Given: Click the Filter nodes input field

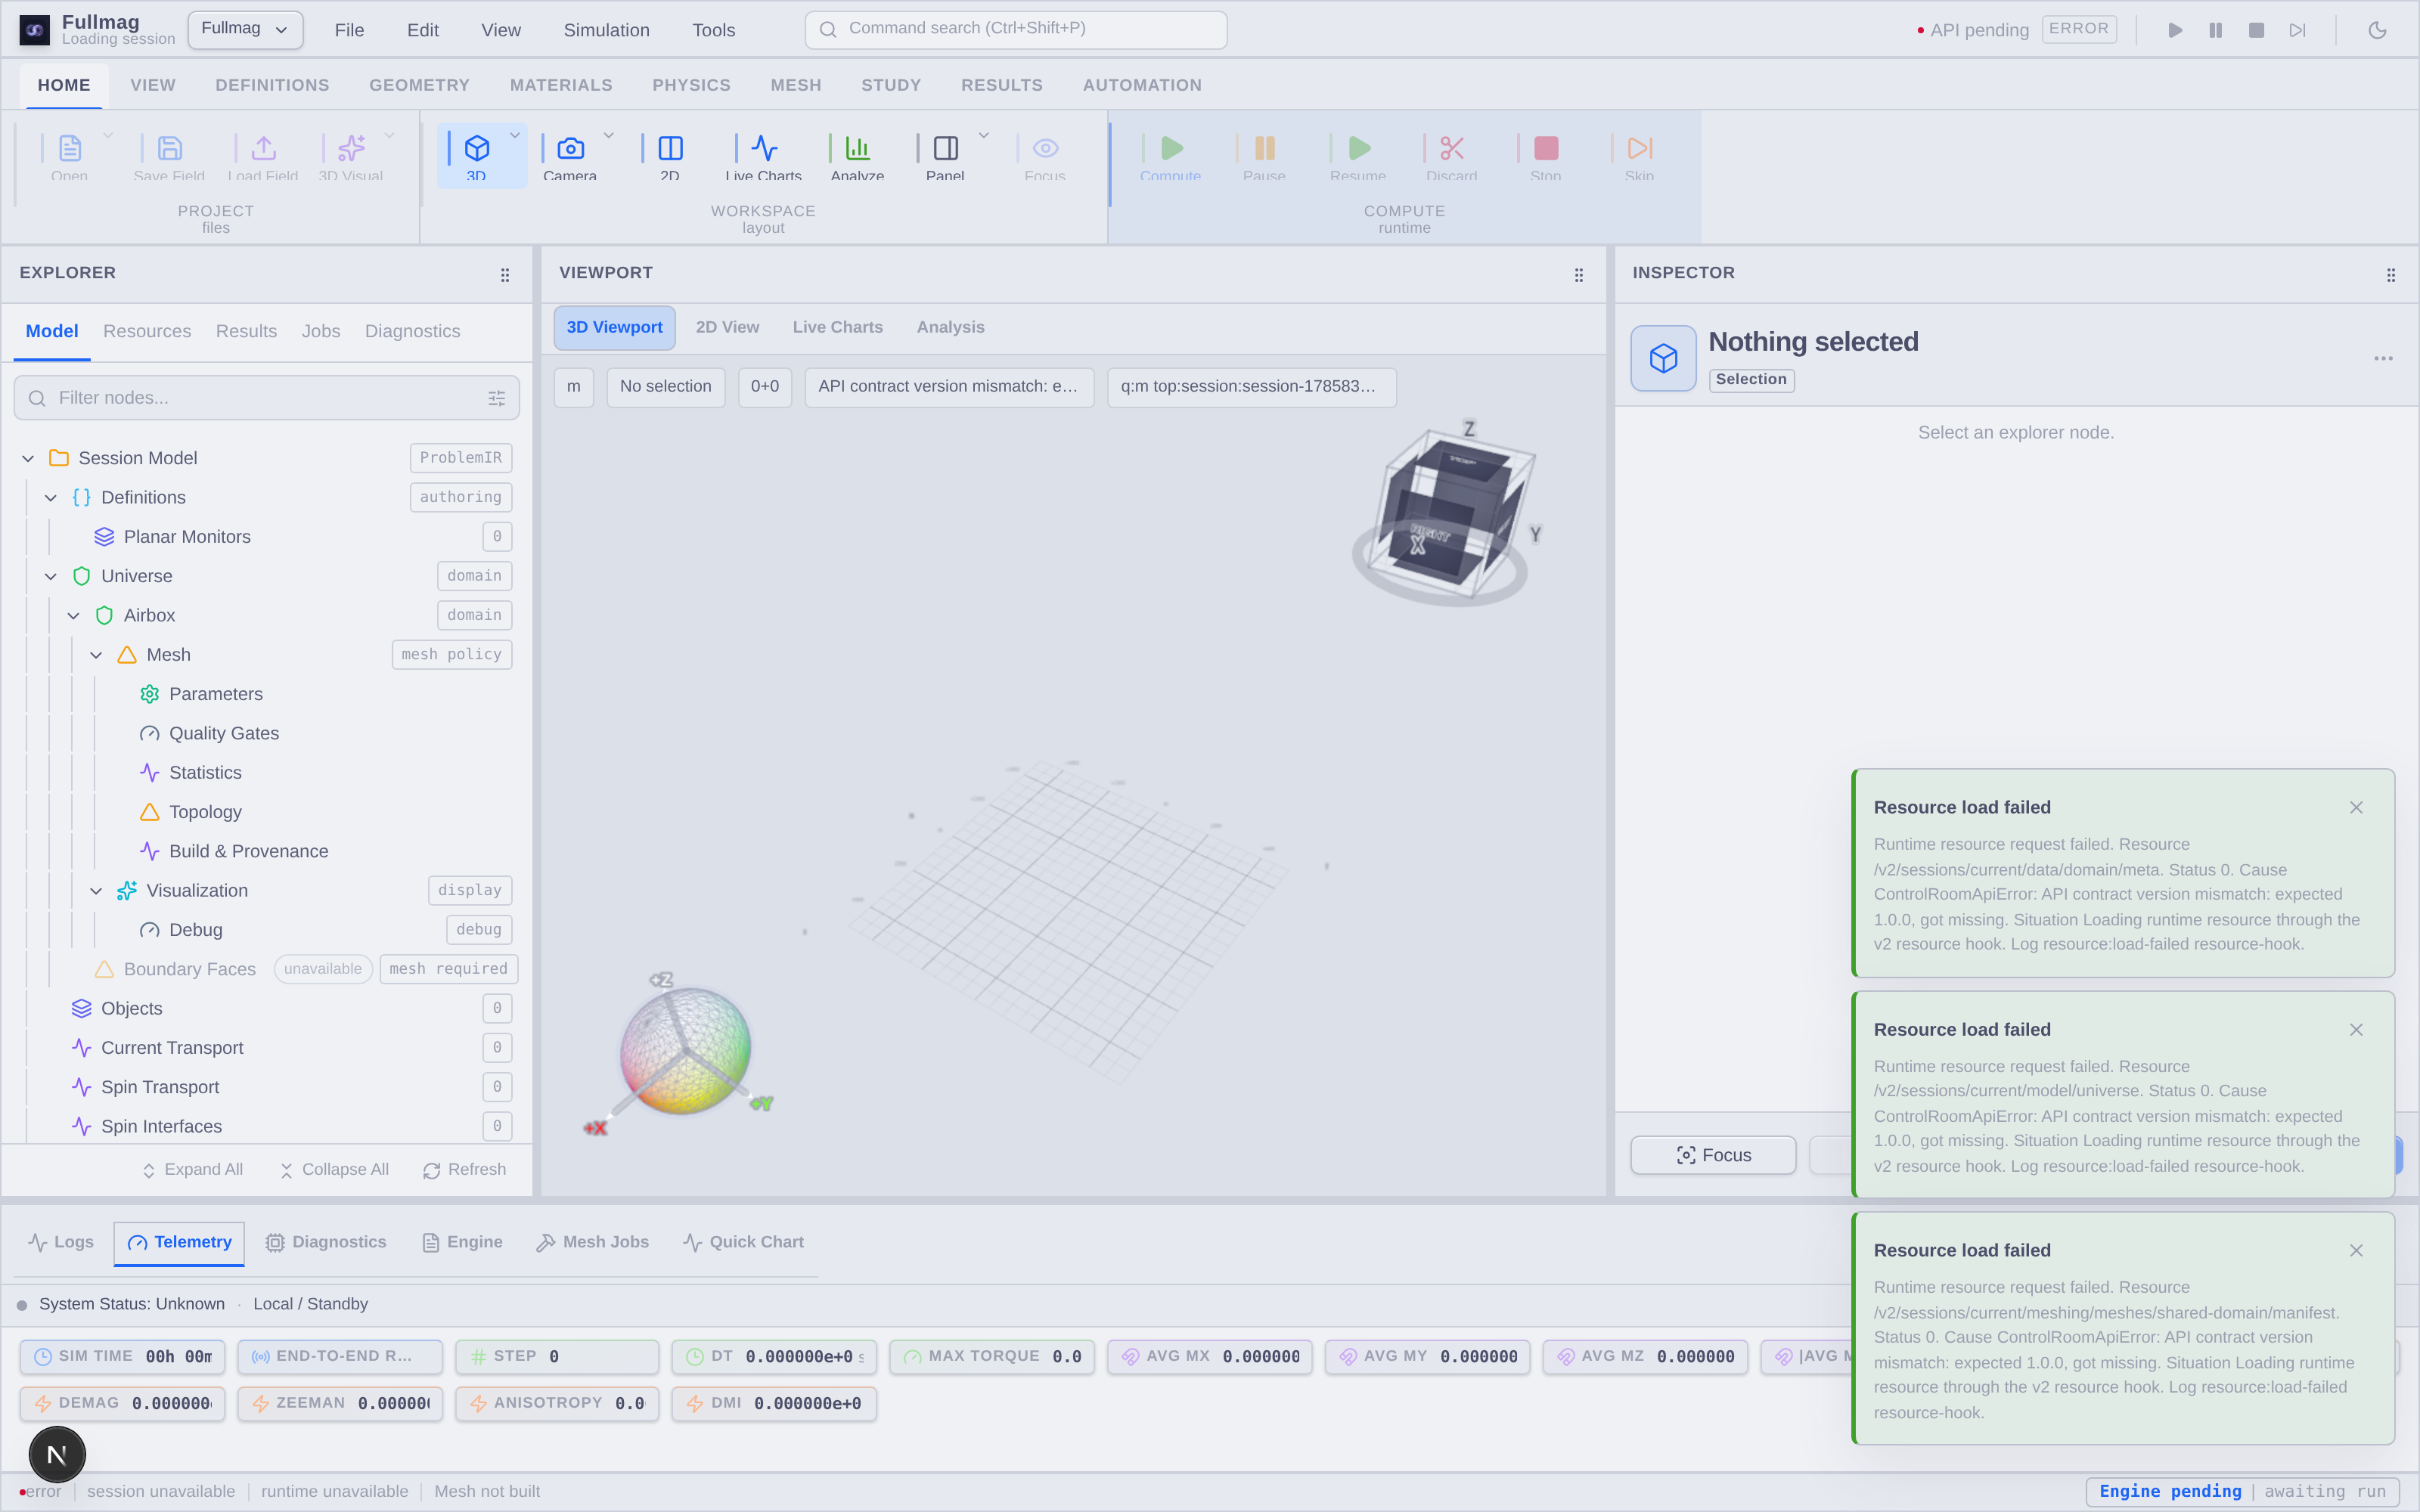Looking at the screenshot, I should point(266,398).
